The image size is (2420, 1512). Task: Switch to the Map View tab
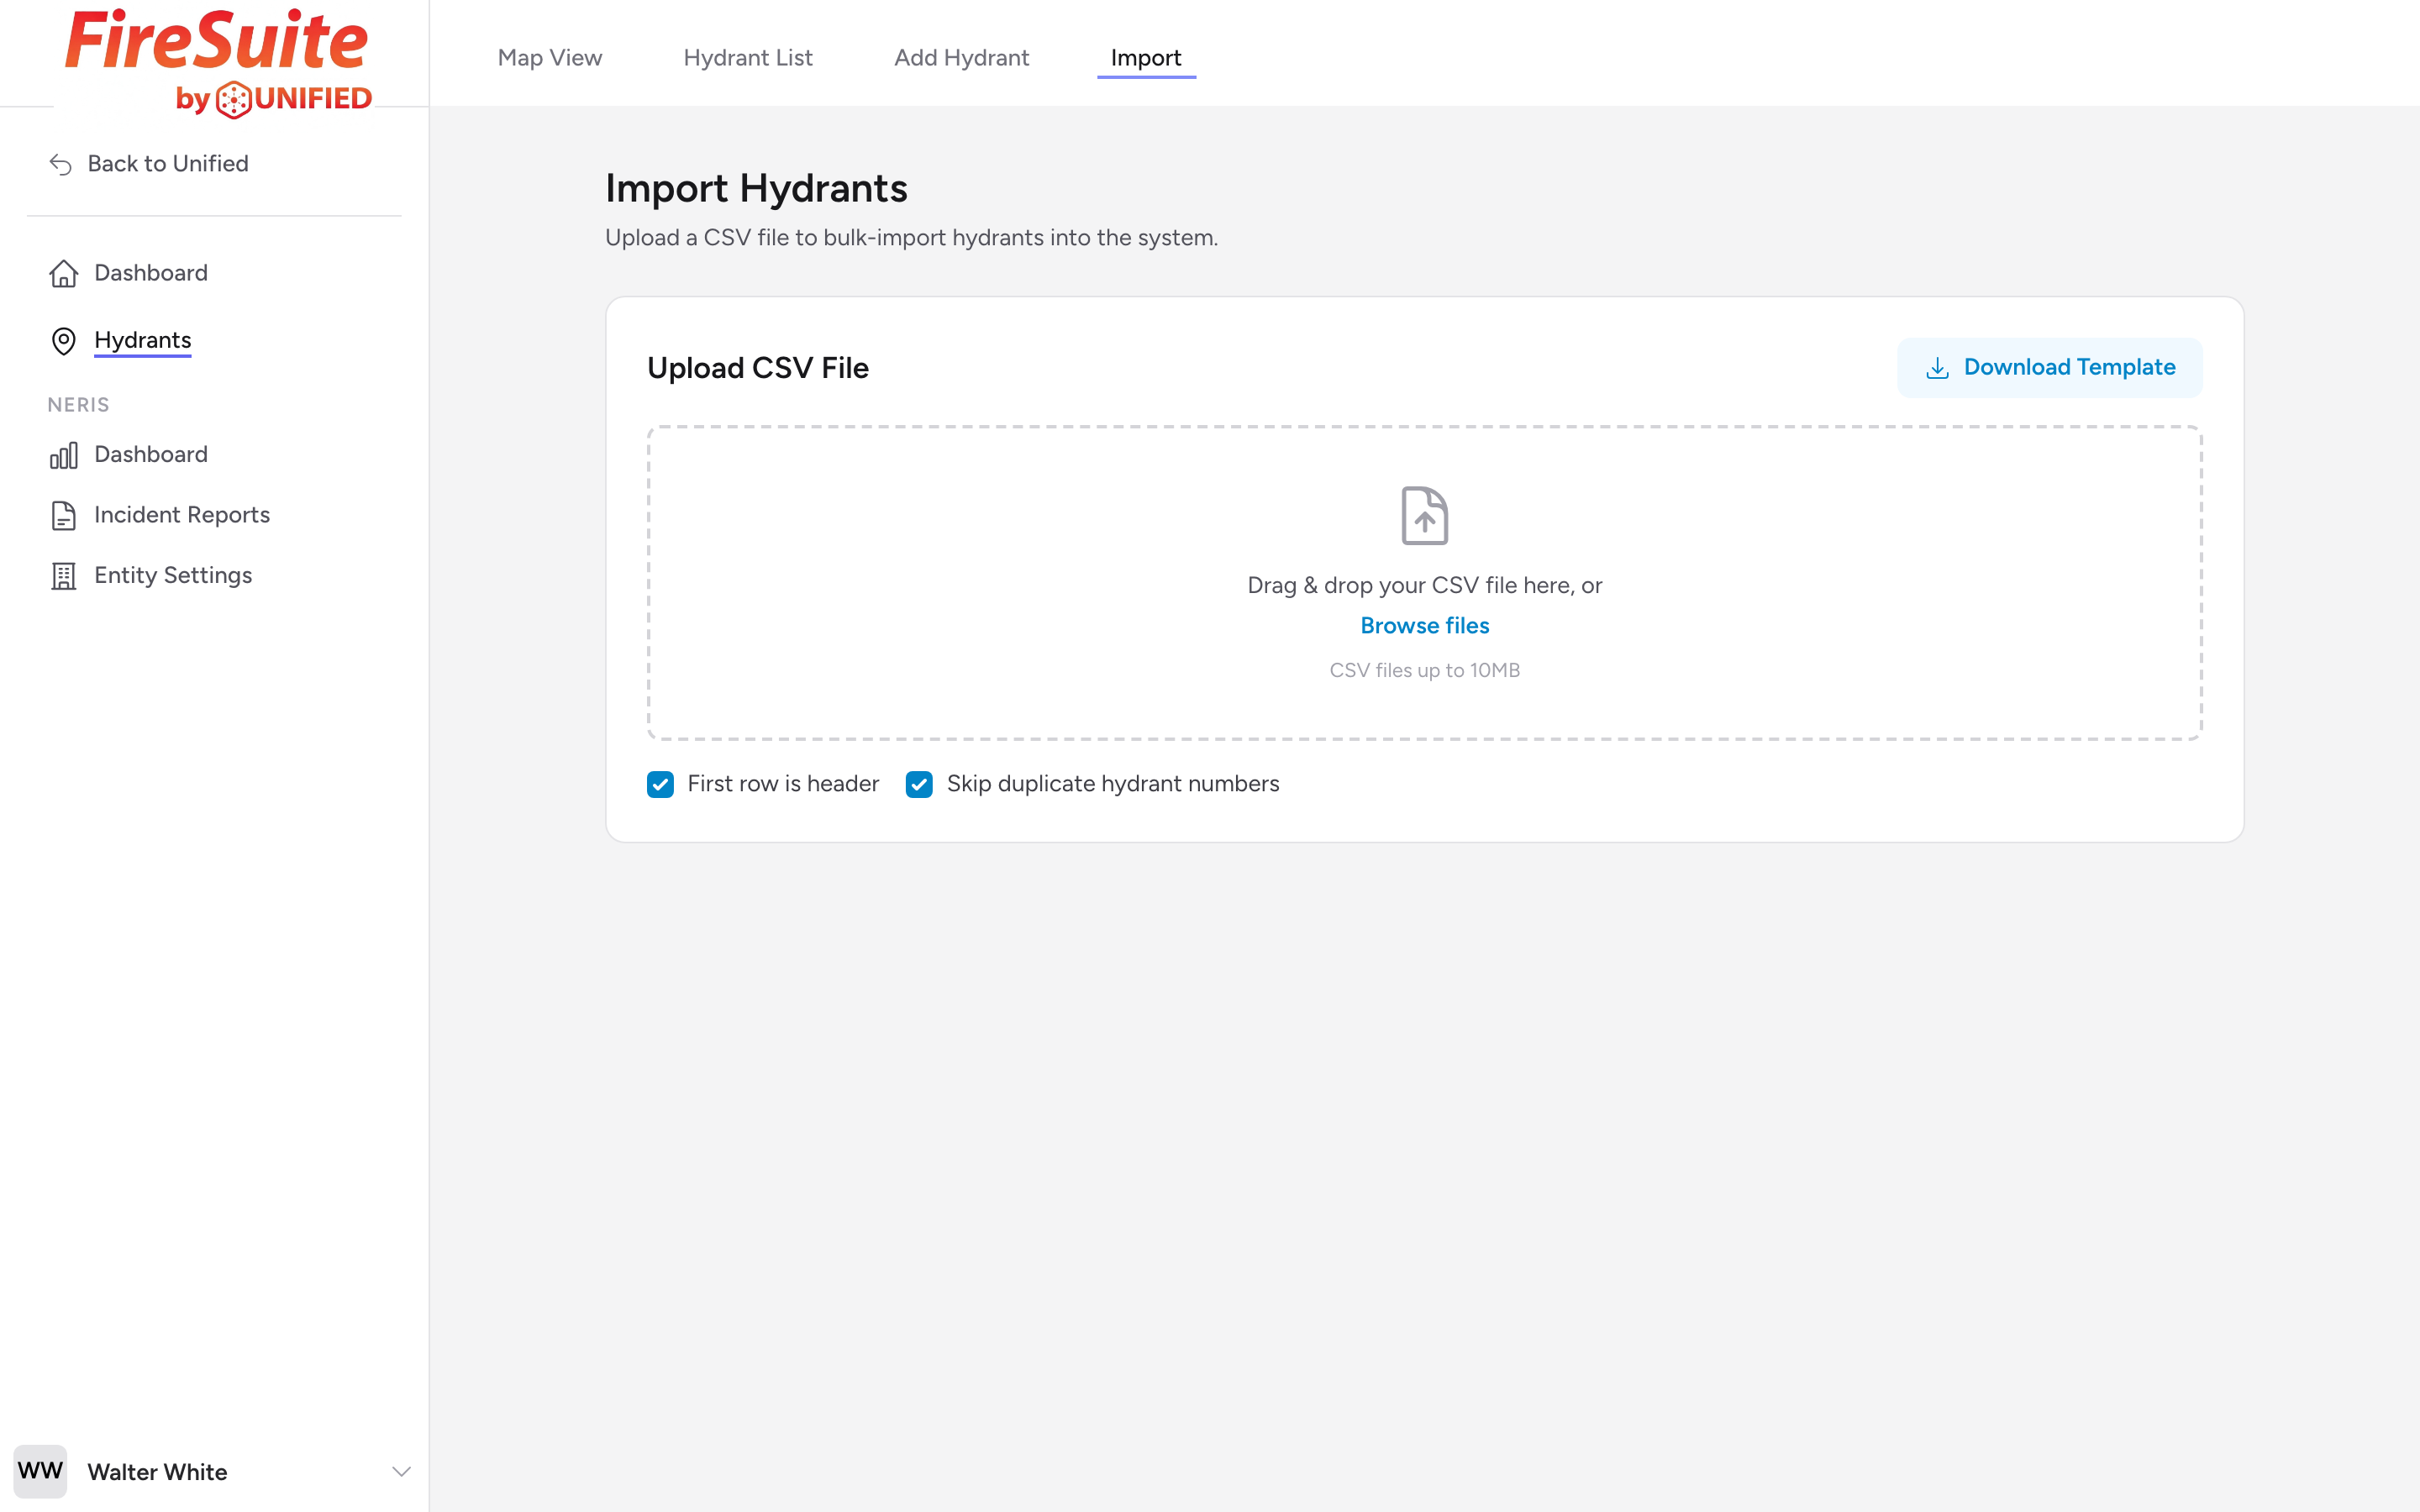pos(550,58)
